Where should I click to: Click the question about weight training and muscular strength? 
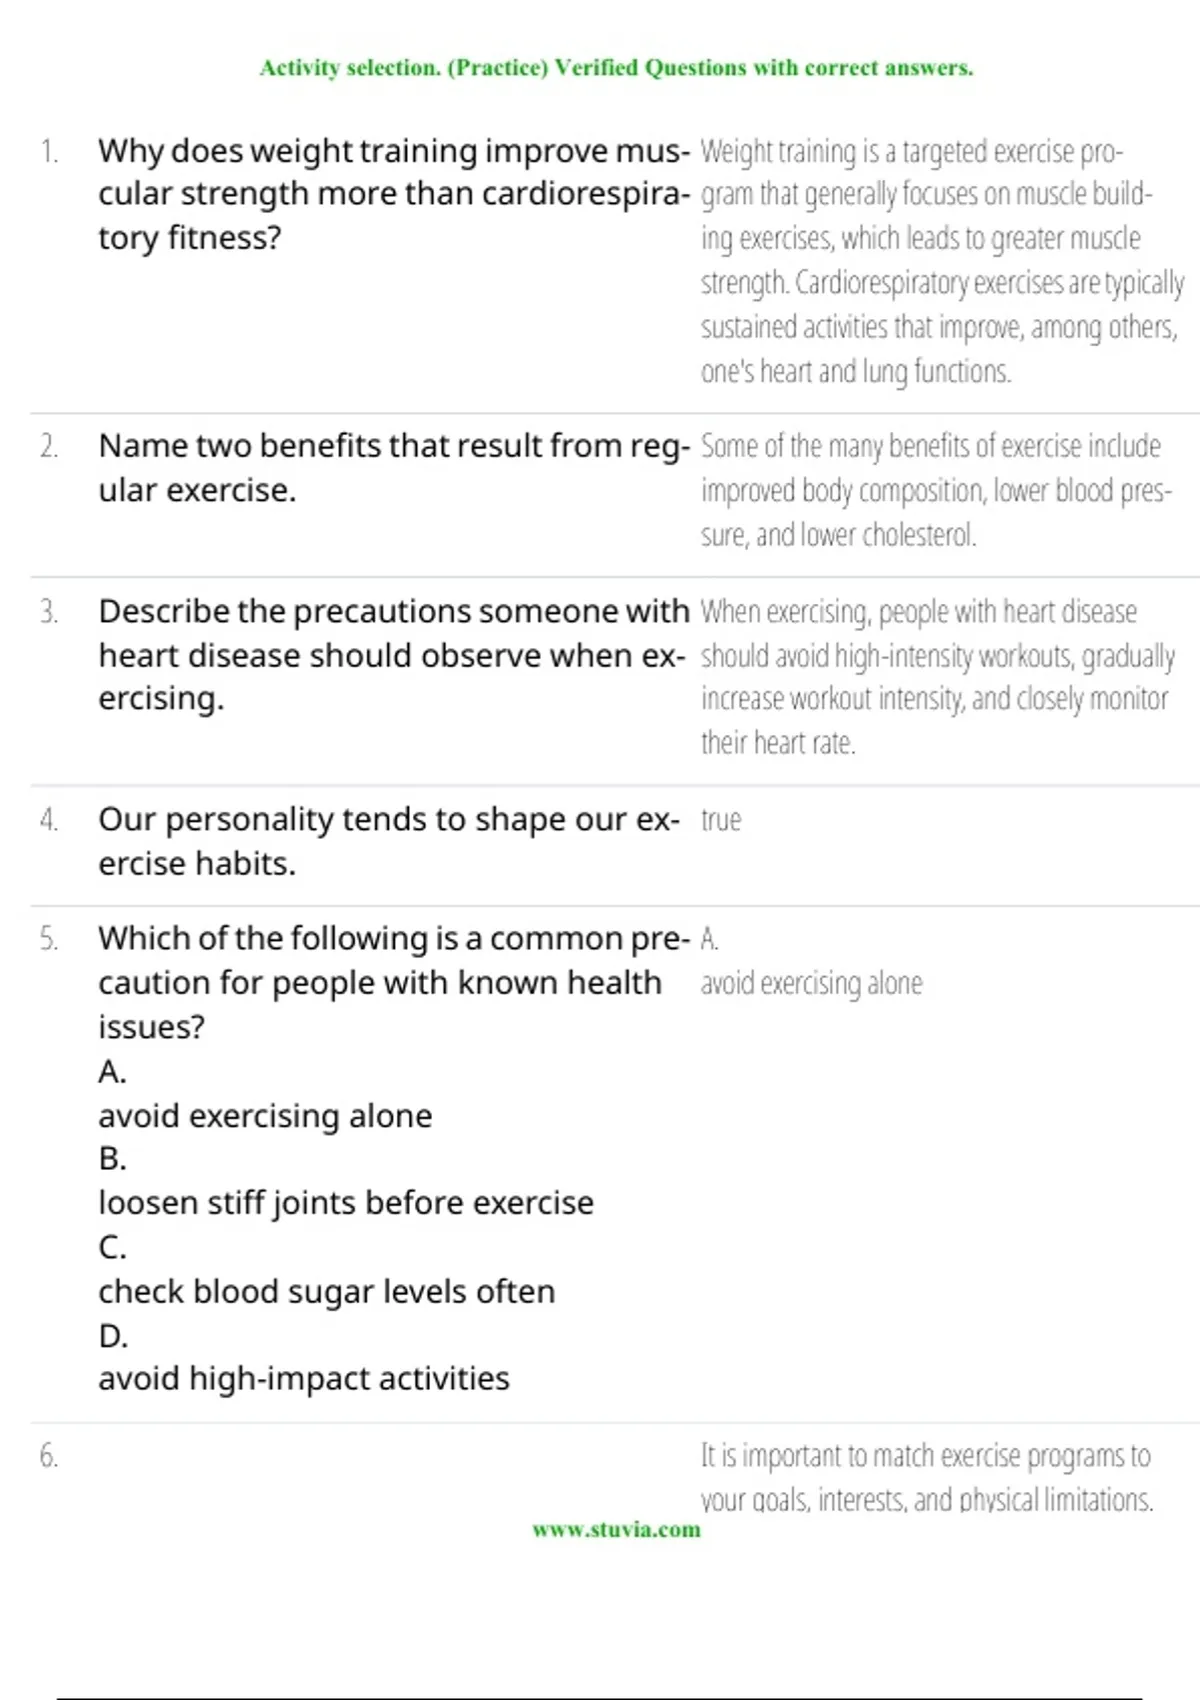click(393, 194)
